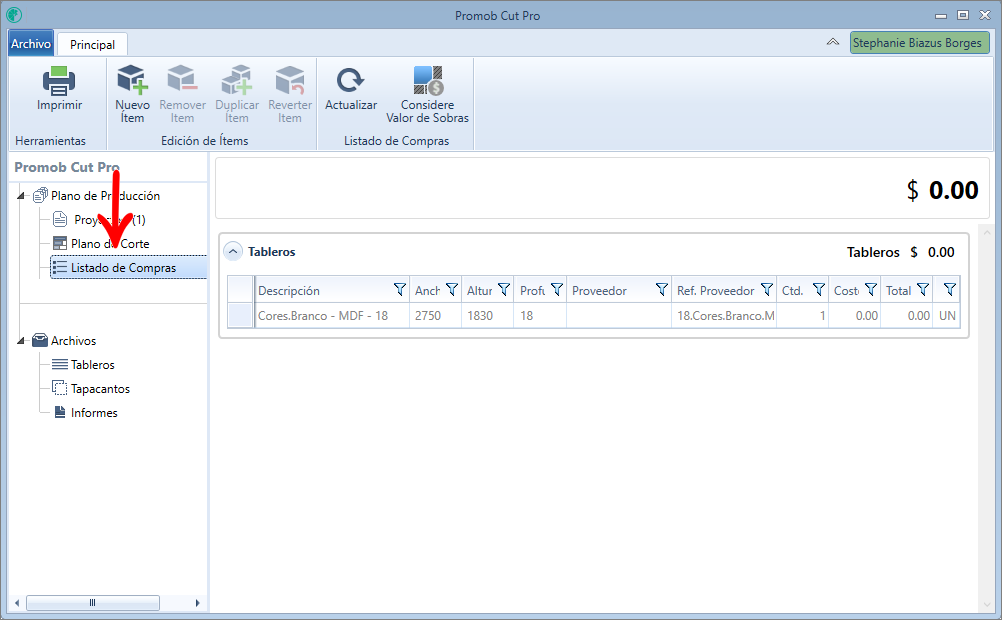Filter the Profundidad column
Viewport: 1002px width, 620px height.
557,290
